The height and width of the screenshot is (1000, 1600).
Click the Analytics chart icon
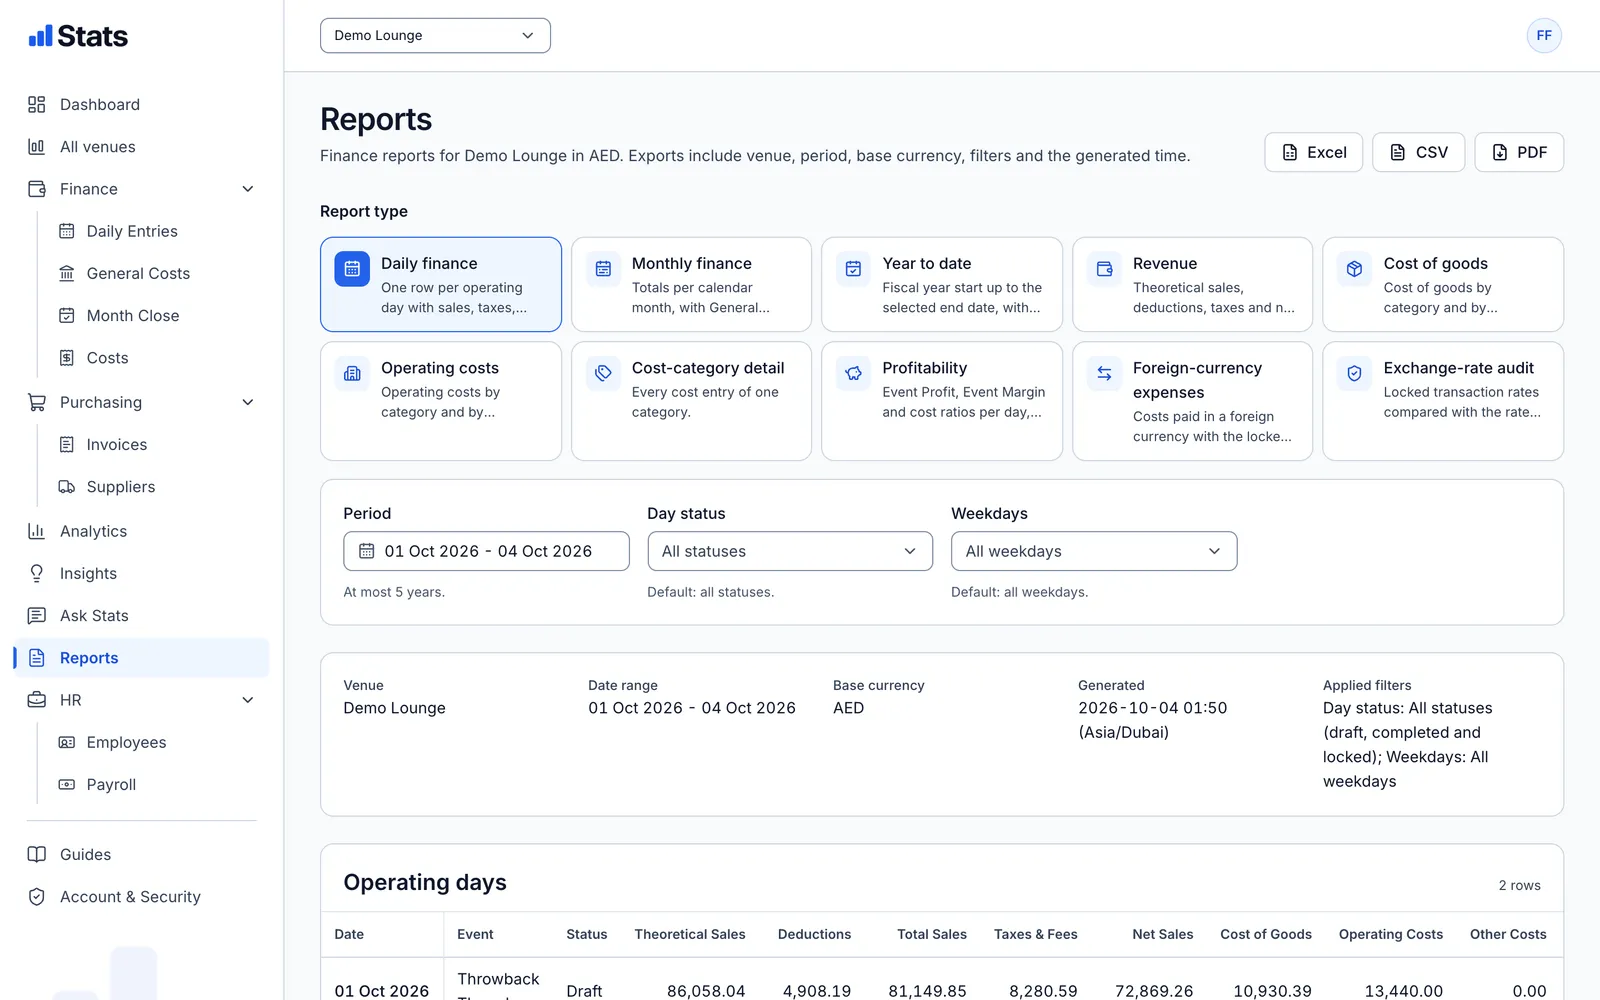tap(37, 531)
